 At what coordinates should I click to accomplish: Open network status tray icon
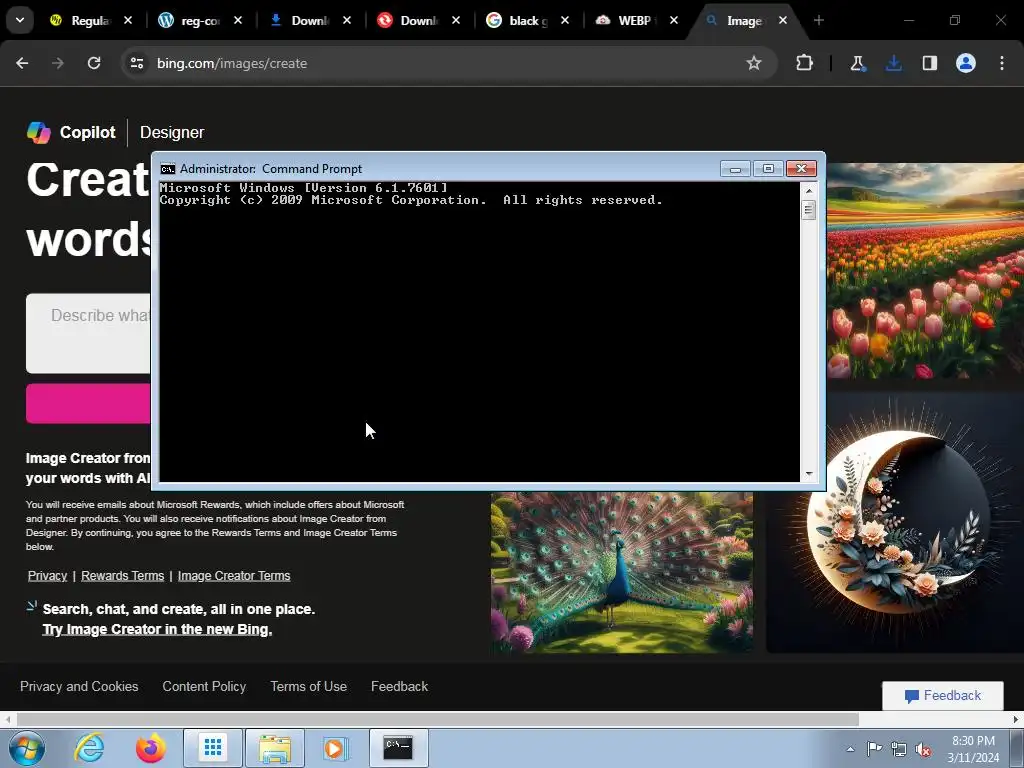pos(899,749)
